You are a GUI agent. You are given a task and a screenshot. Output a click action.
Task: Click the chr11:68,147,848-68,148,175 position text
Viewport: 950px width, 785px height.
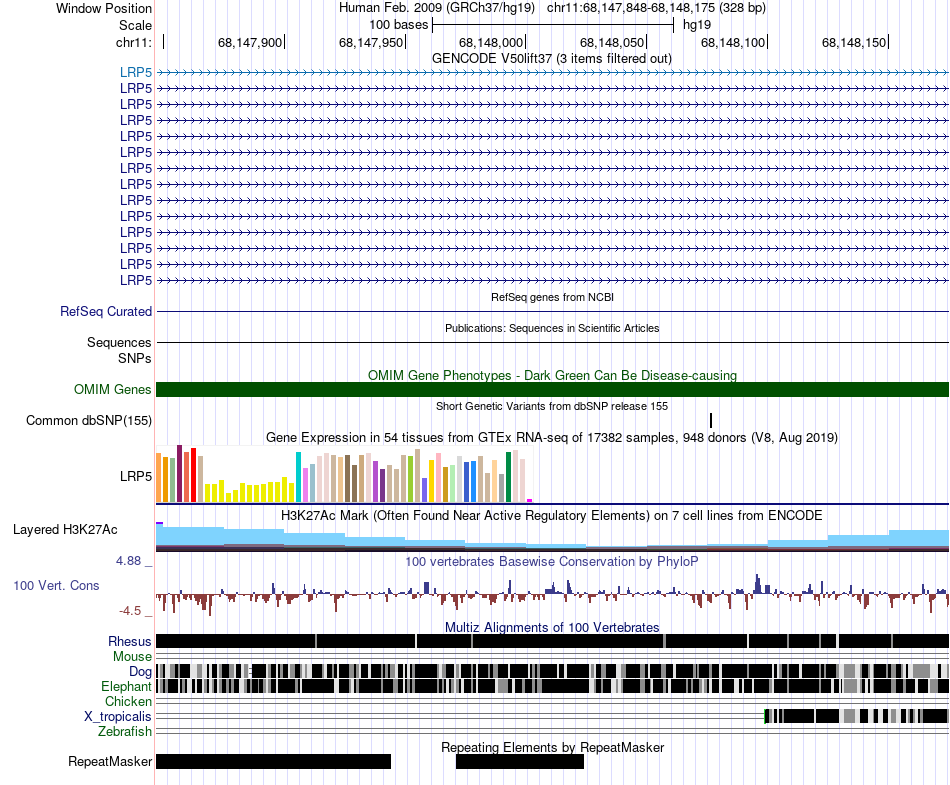tap(656, 8)
